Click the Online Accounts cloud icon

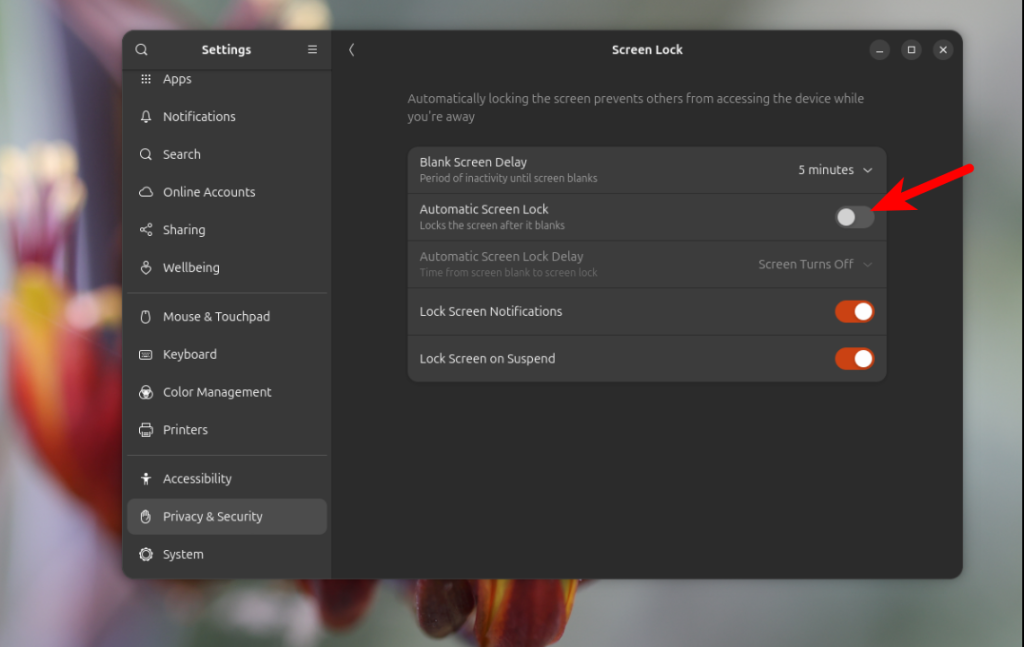(146, 192)
